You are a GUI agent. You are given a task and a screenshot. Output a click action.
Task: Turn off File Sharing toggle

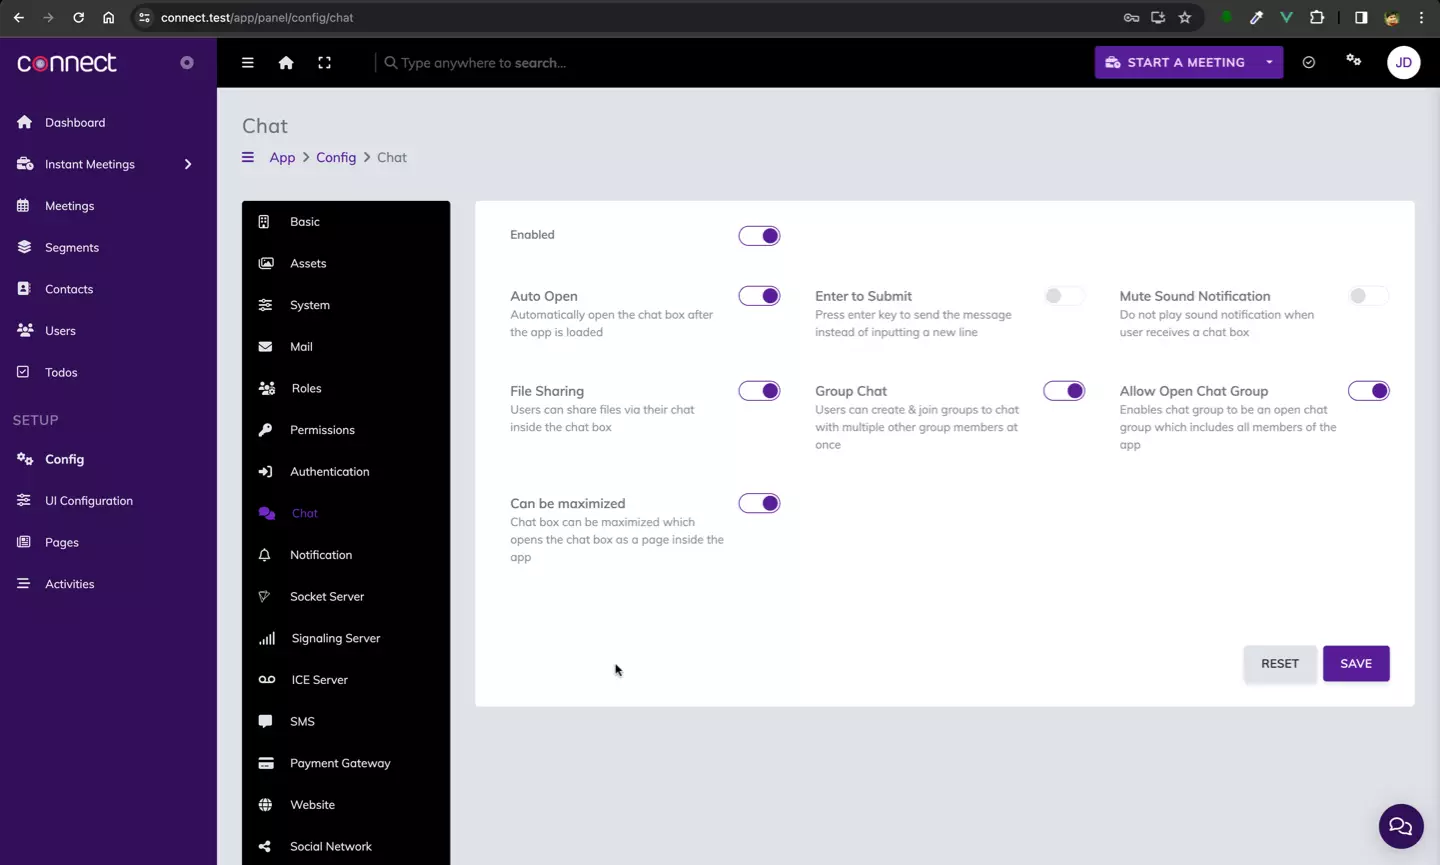(x=759, y=391)
